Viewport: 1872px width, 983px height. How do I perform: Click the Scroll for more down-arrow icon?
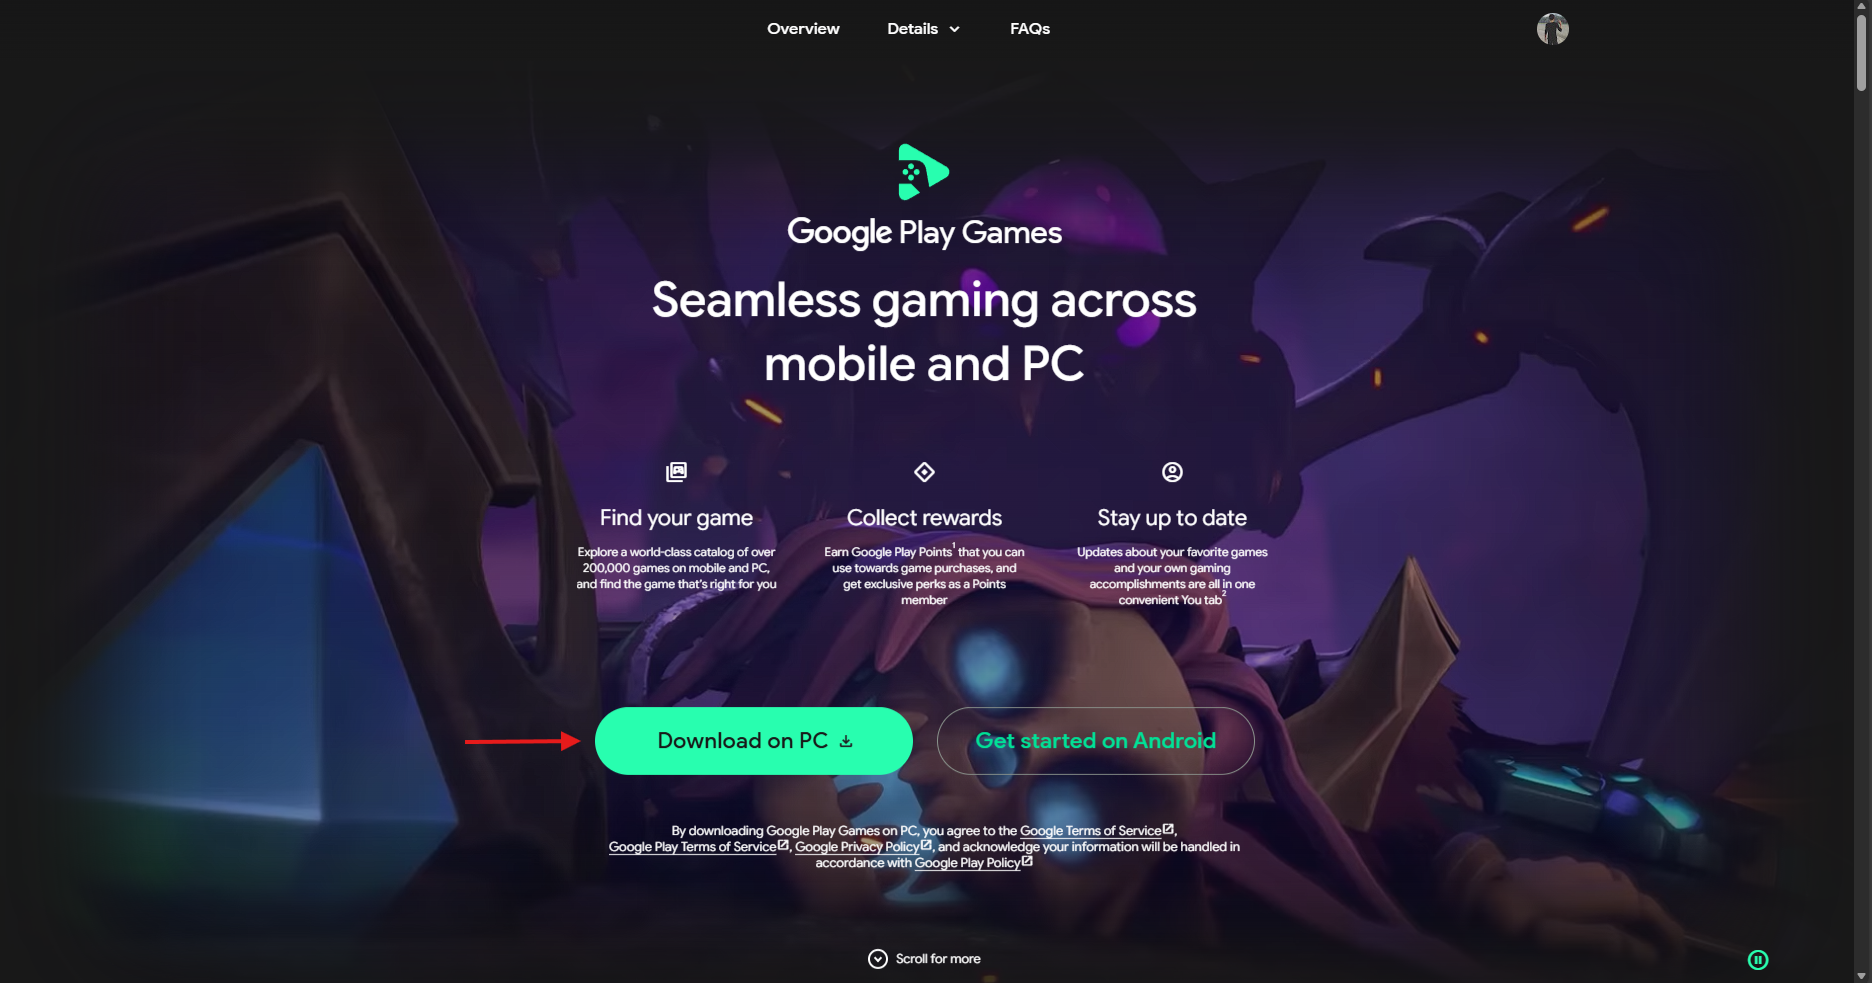[x=877, y=959]
